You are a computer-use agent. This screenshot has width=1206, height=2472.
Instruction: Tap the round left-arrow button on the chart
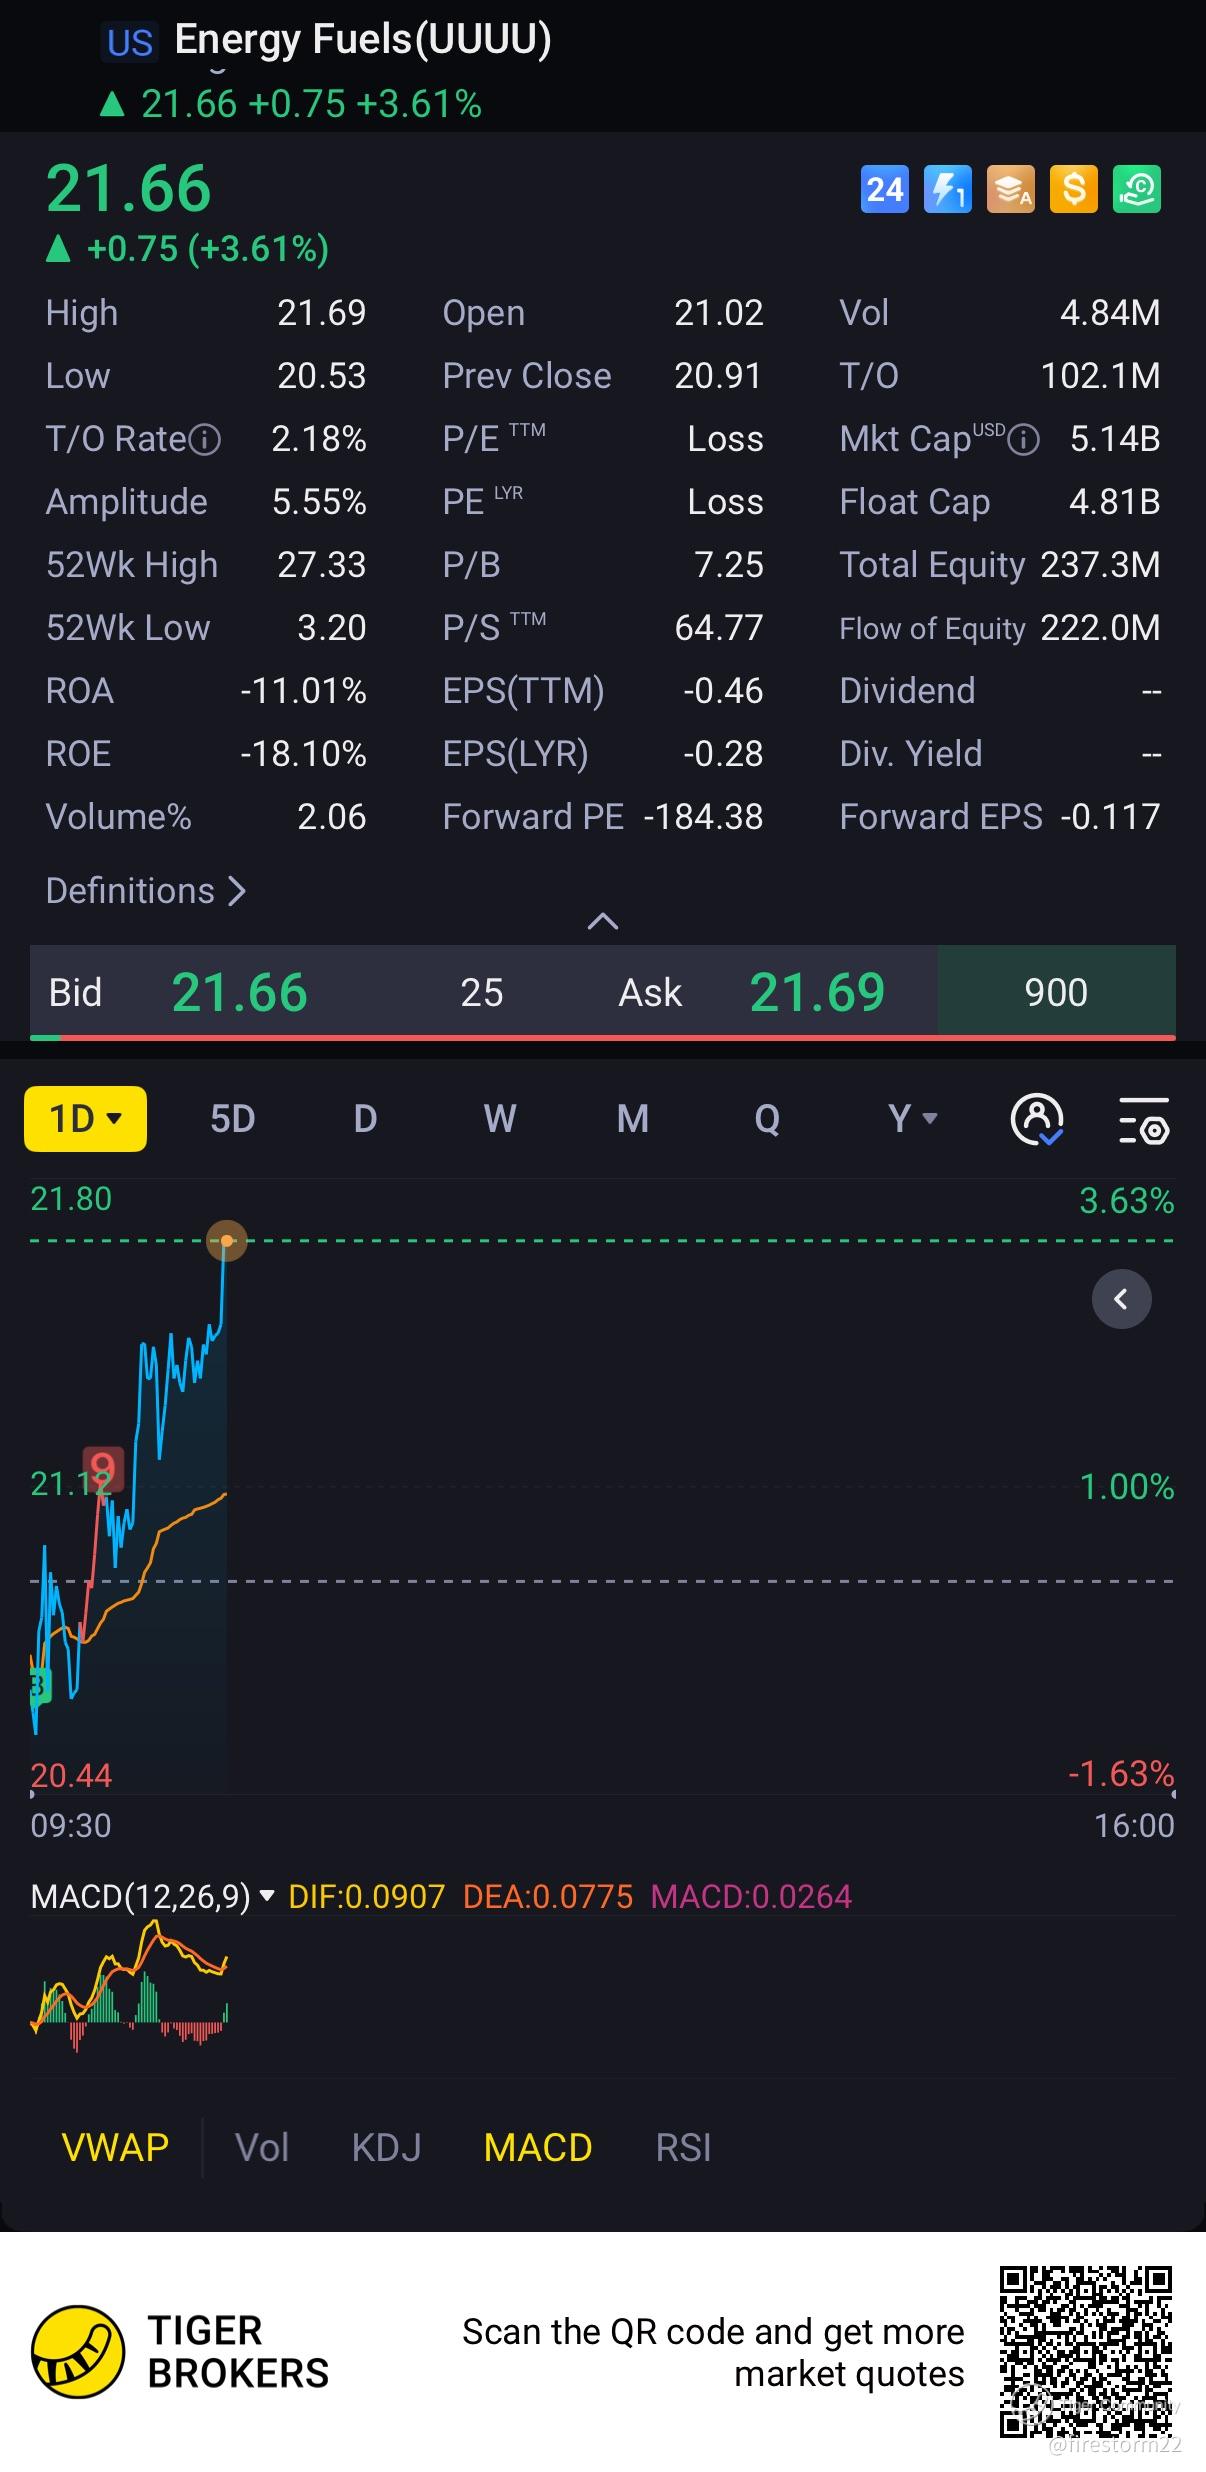tap(1121, 1299)
